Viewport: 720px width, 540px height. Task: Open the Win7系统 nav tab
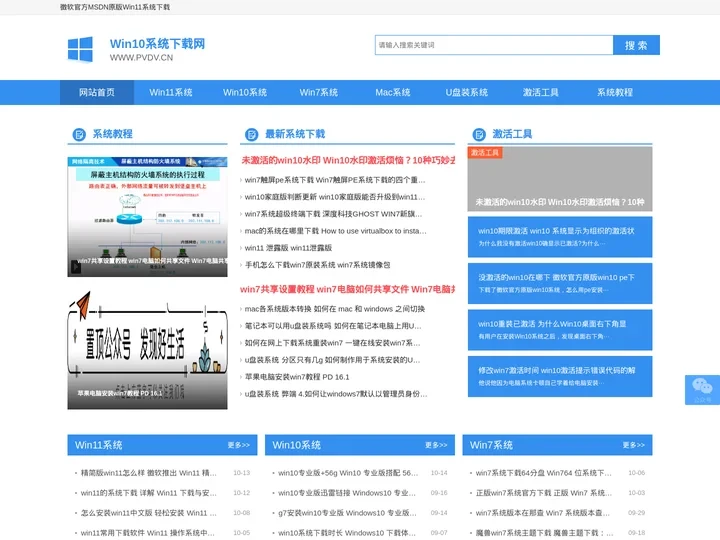click(319, 92)
